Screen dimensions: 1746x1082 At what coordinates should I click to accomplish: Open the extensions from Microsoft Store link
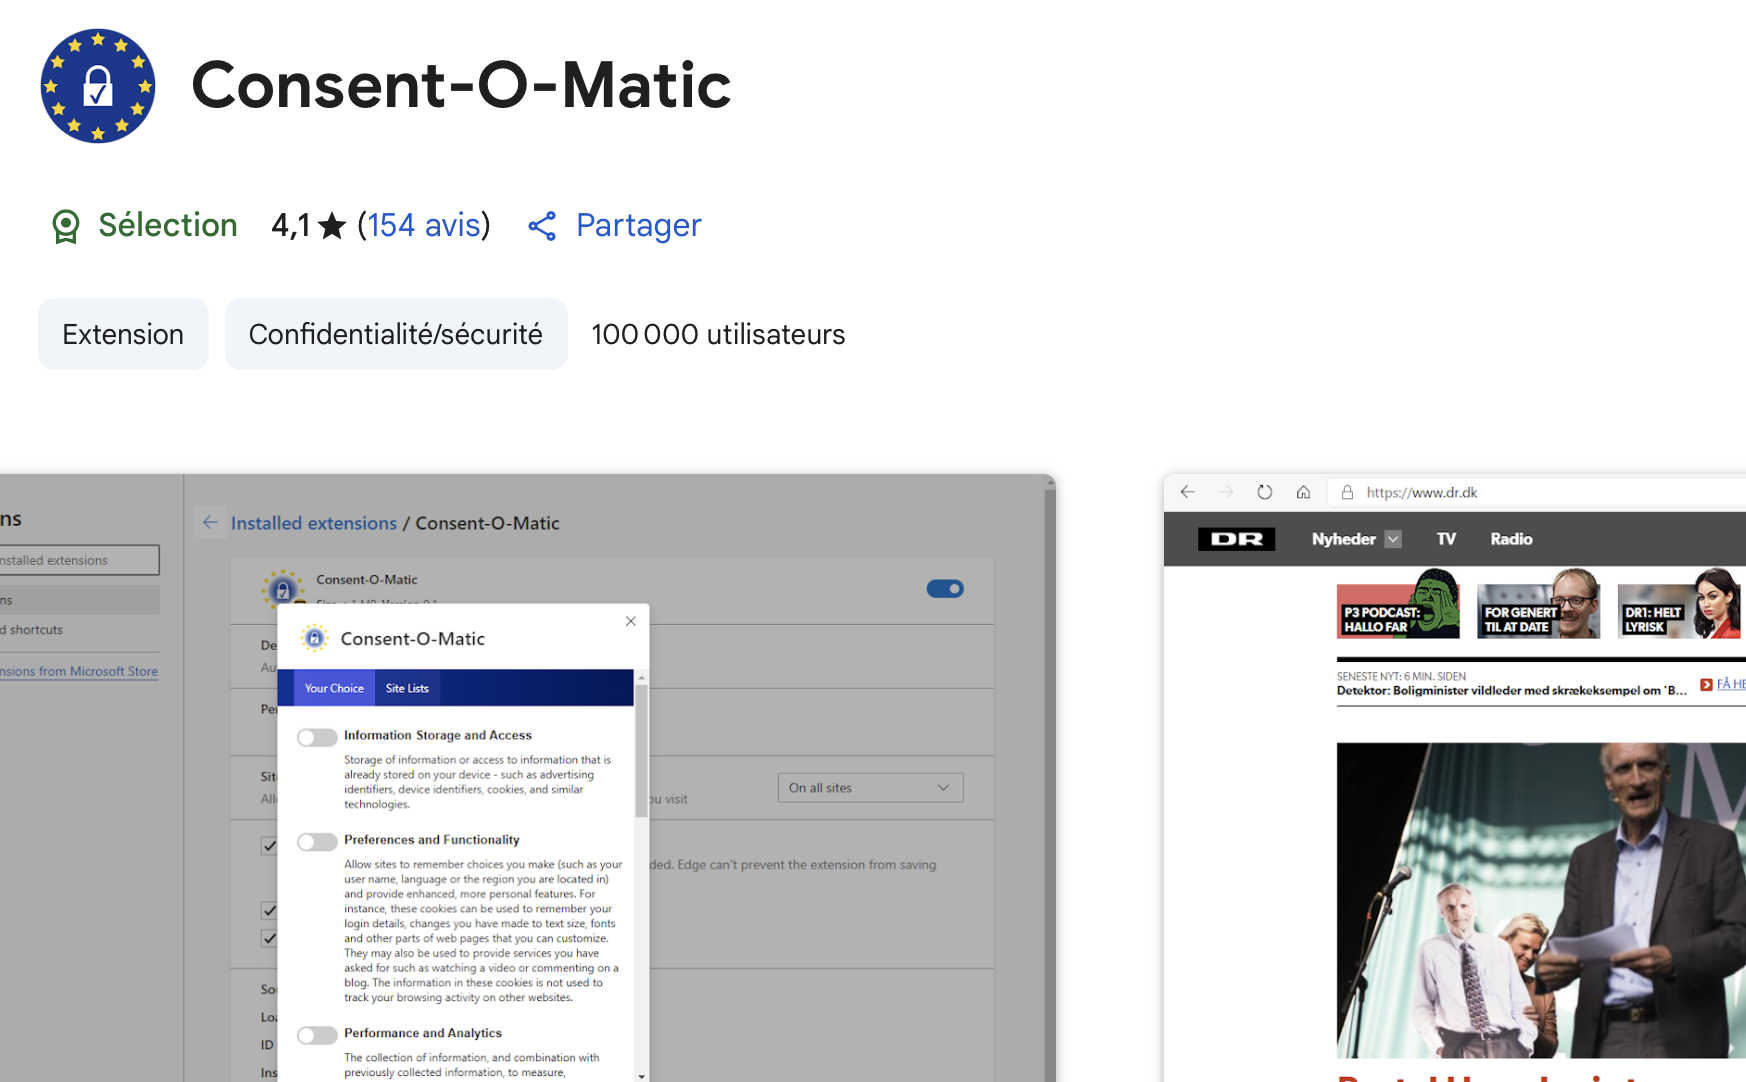click(x=79, y=671)
